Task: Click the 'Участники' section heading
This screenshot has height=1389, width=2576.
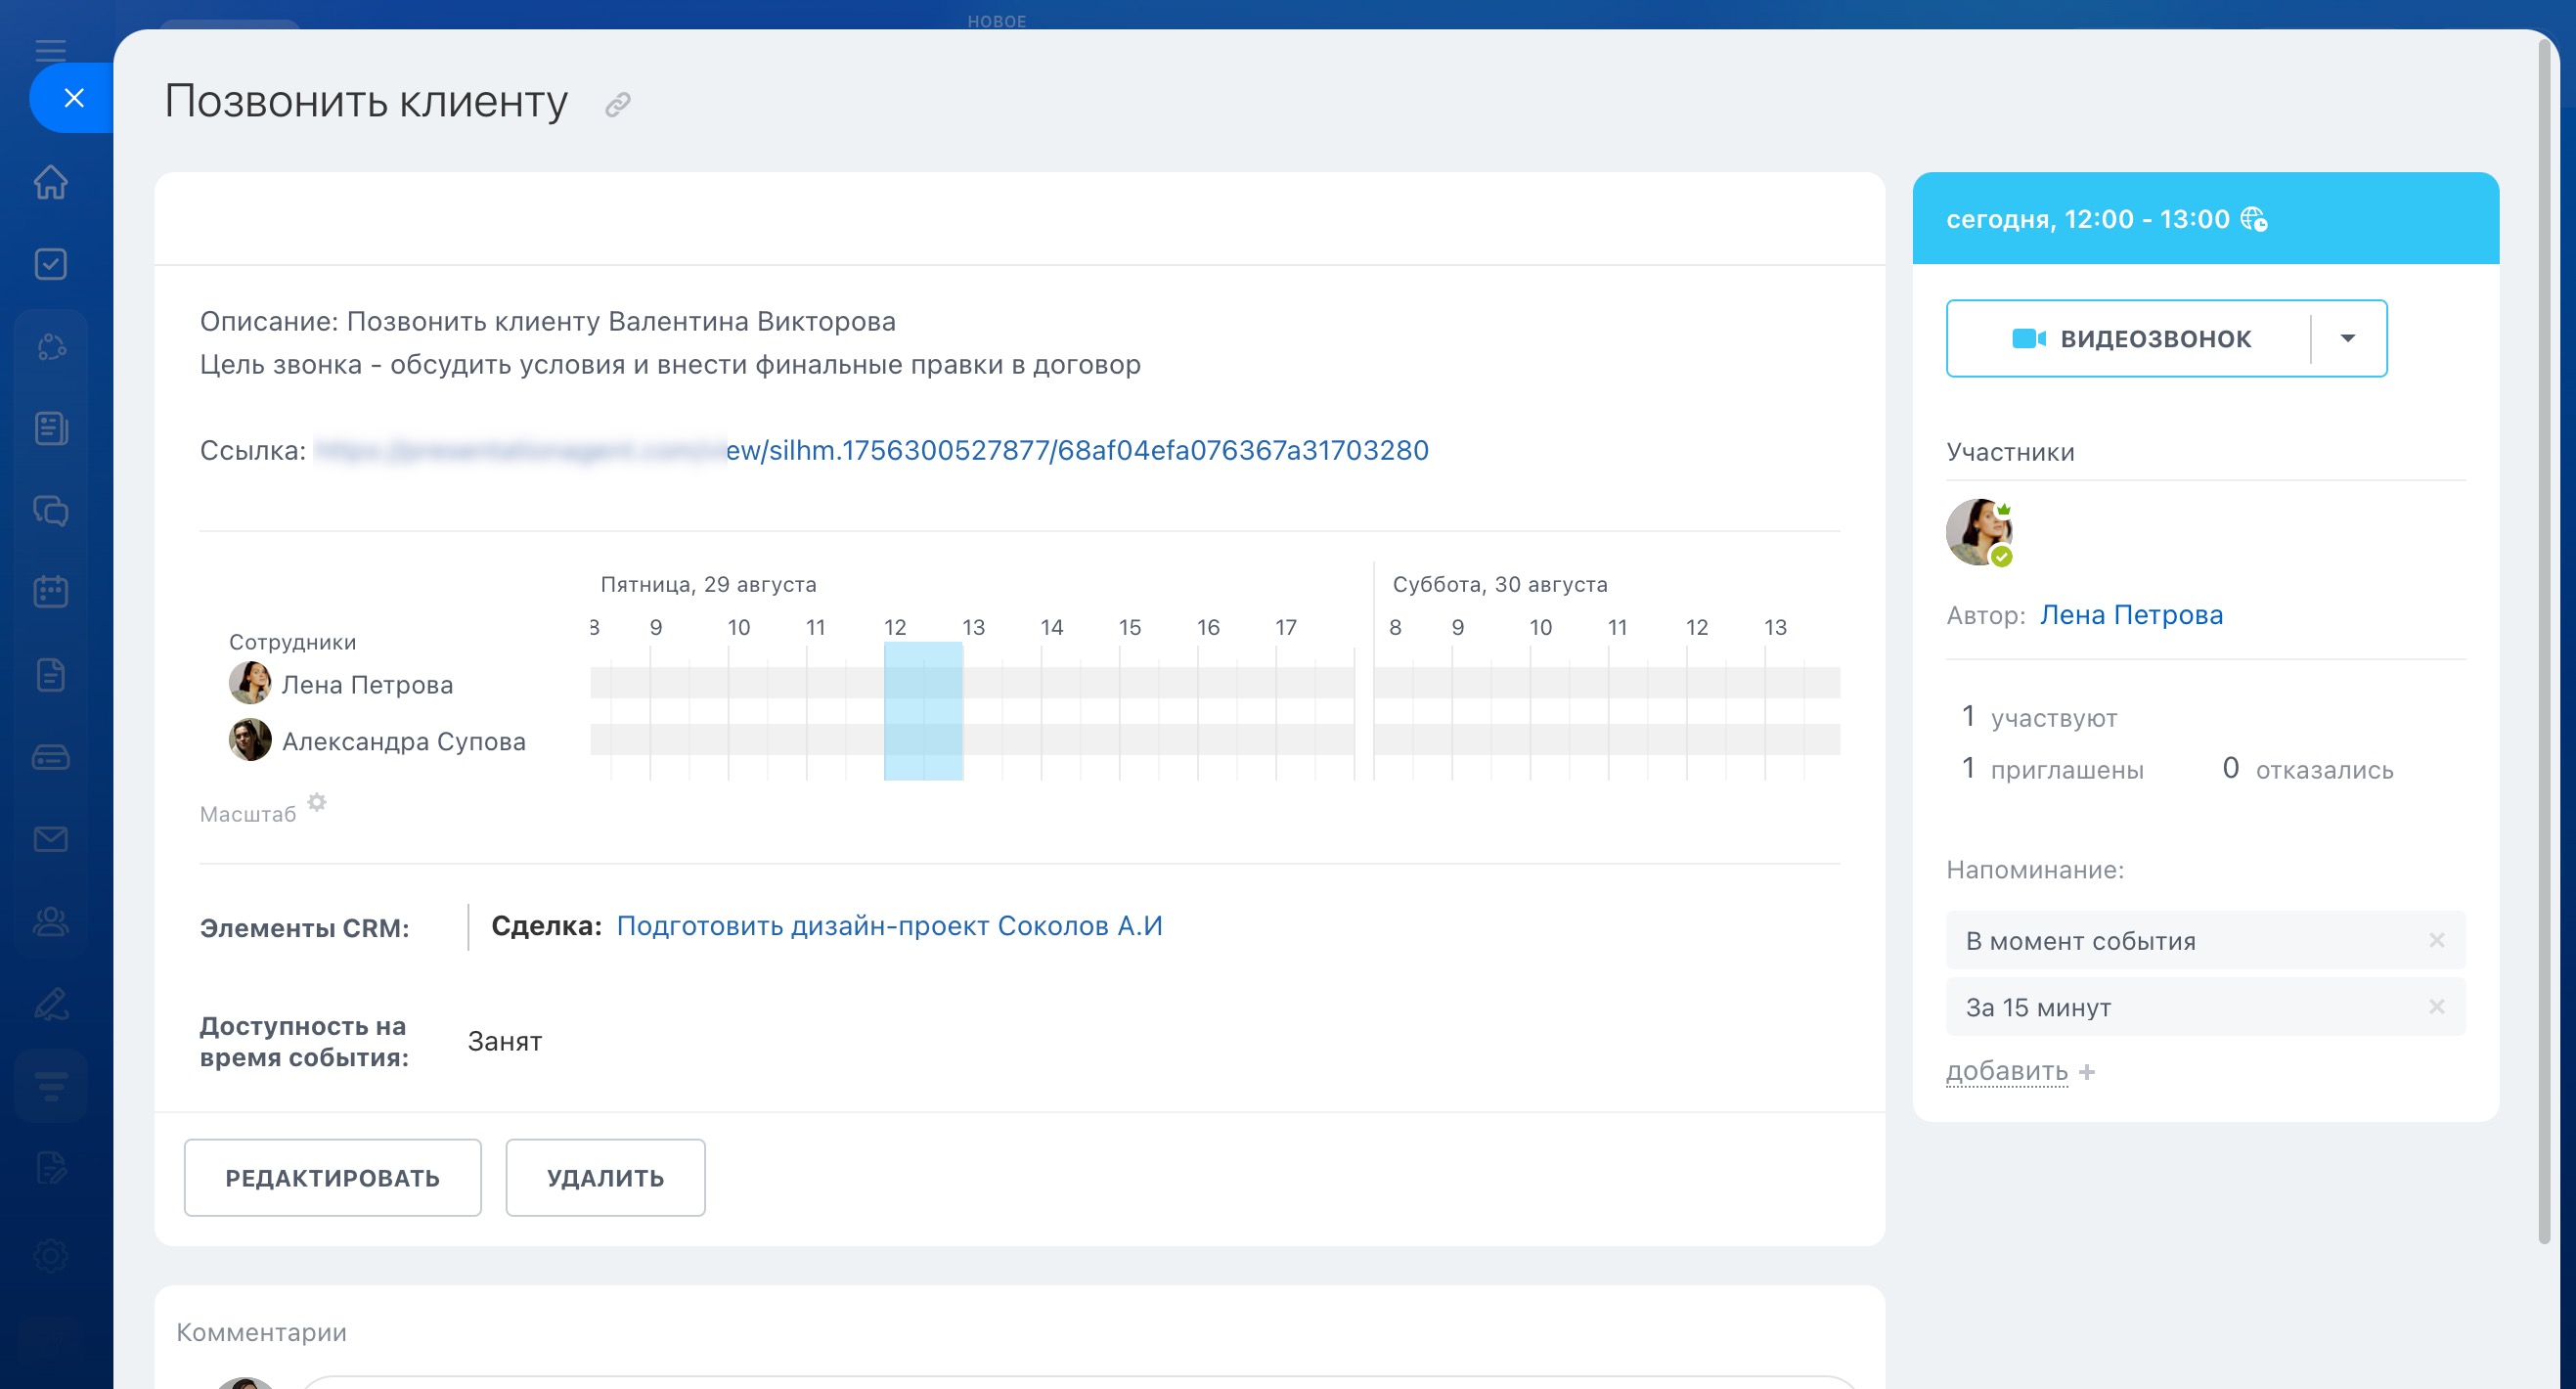Action: coord(2010,452)
